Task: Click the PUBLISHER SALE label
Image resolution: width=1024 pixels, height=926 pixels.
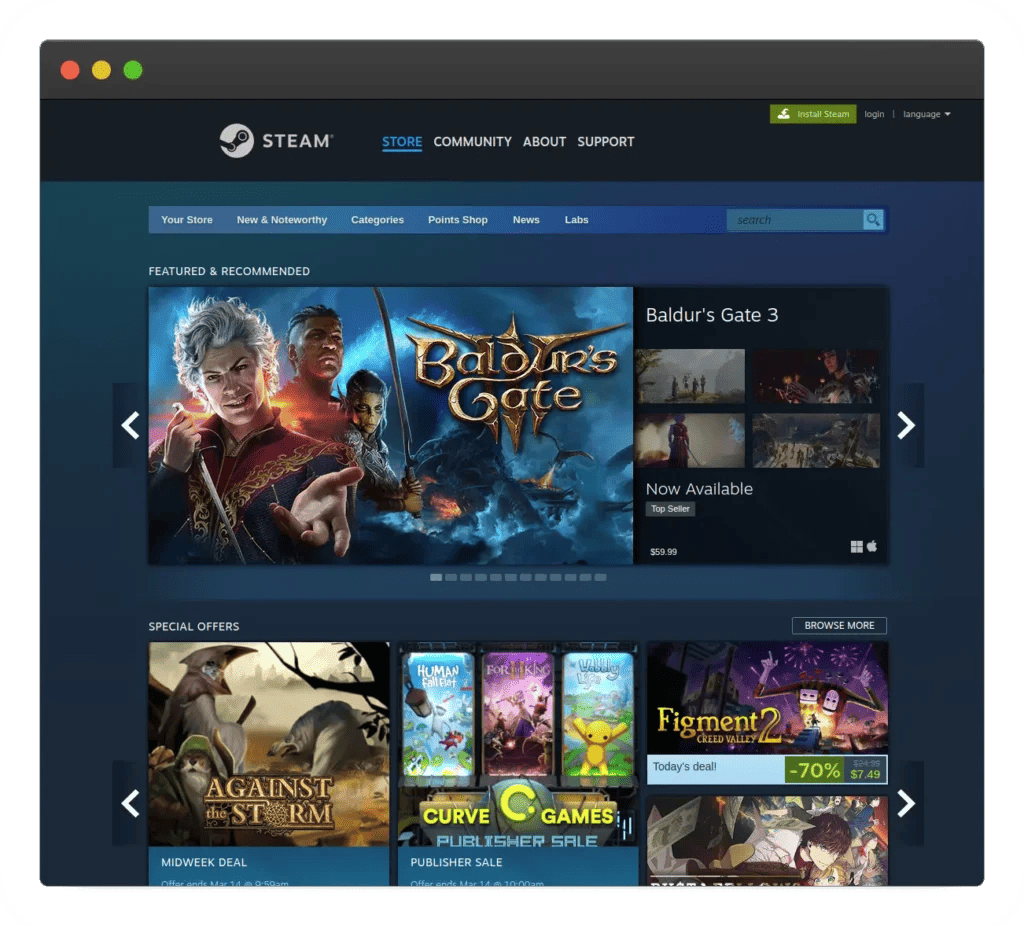Action: pos(456,862)
